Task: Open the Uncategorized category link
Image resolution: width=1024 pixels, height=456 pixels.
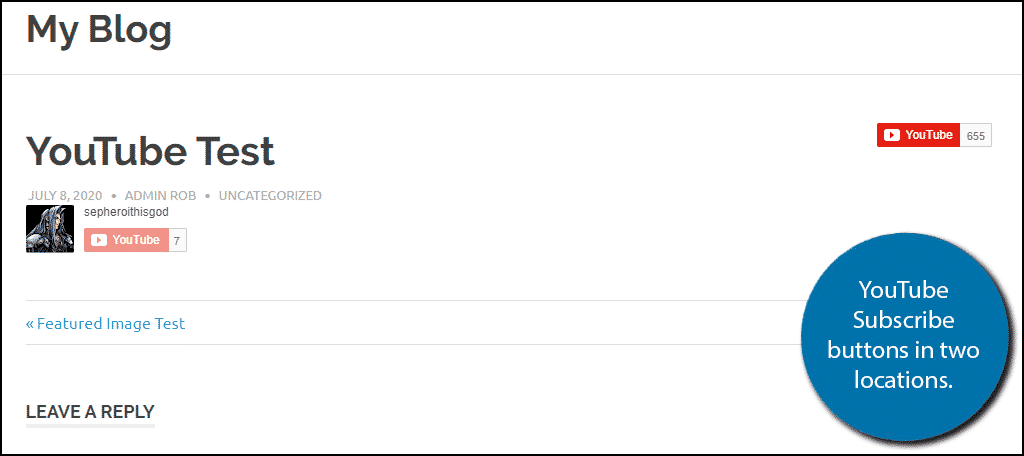Action: point(270,196)
